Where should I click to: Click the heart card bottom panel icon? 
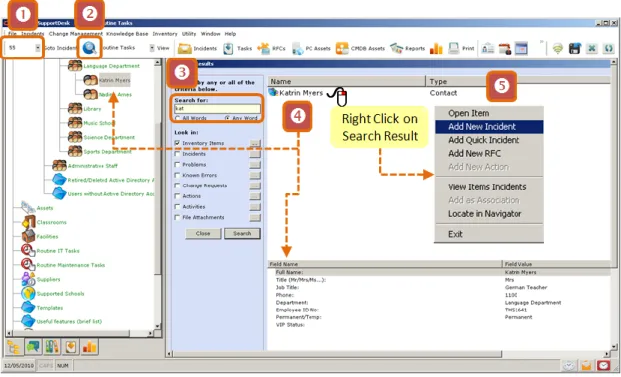pyautogui.click(x=70, y=347)
